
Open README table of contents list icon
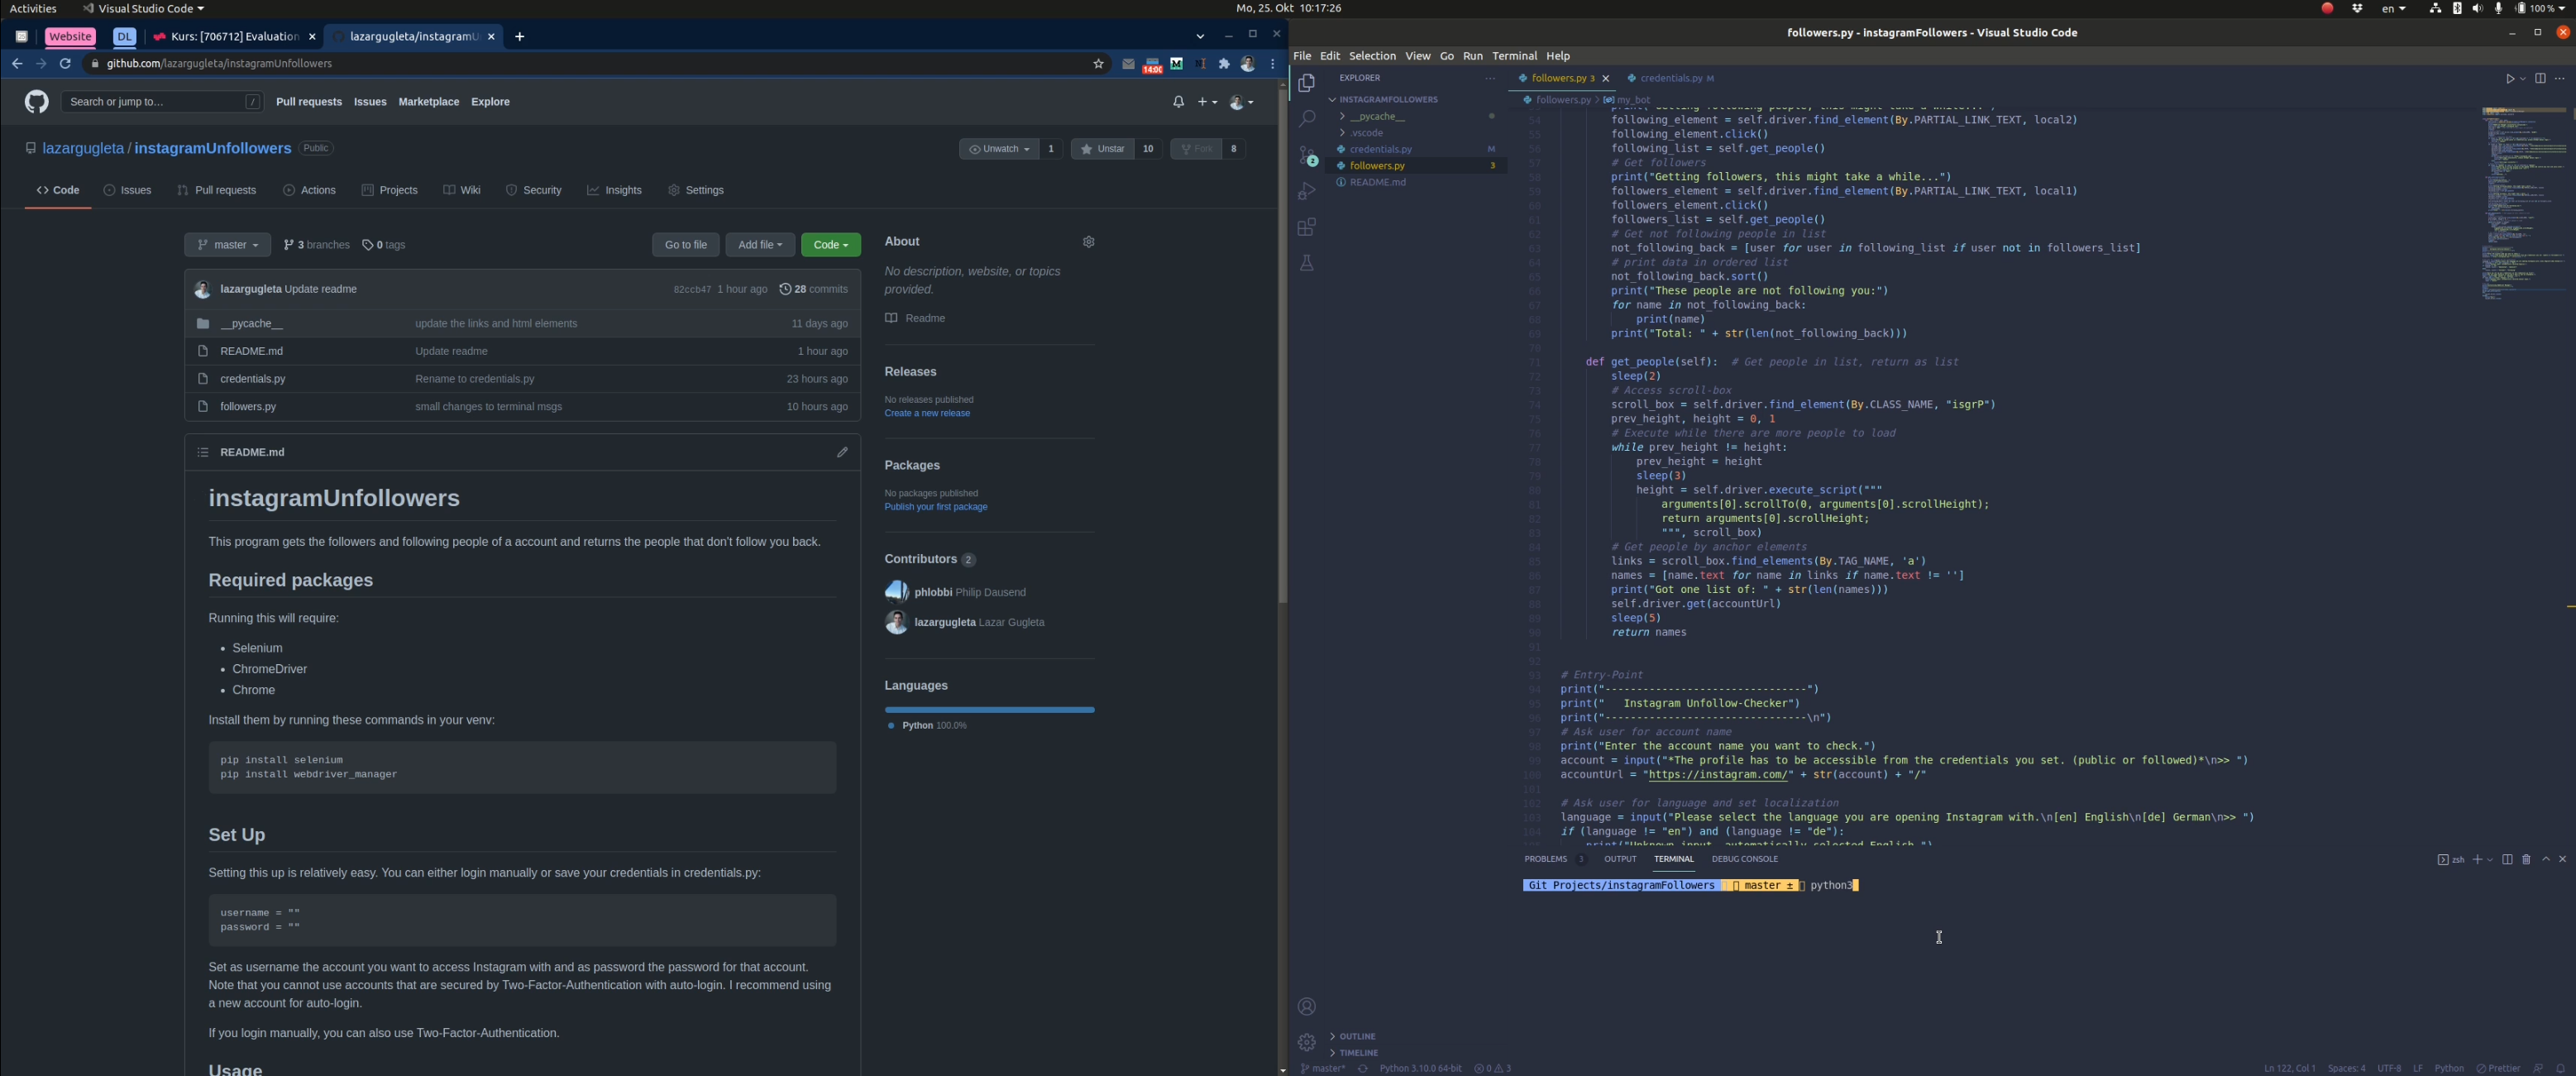coord(203,453)
